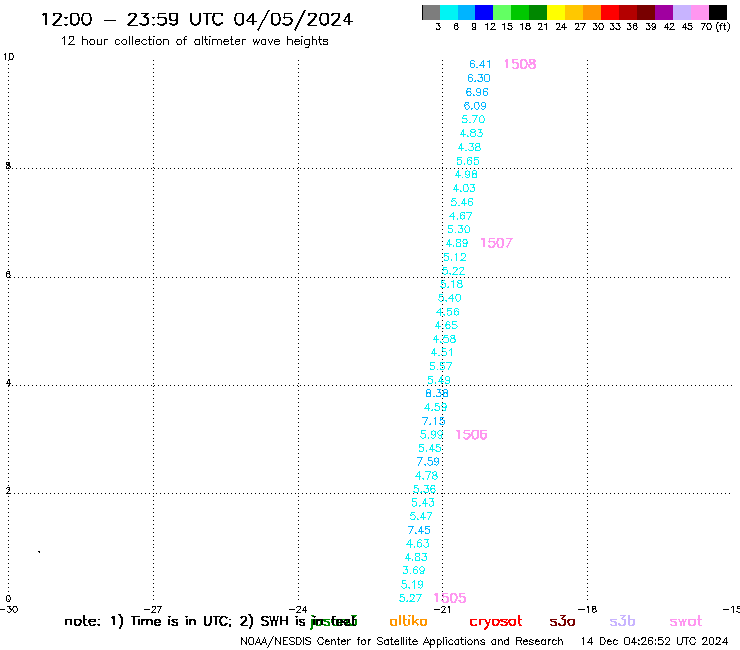Click the wave height reading 4.98
The image size is (740, 650).
click(466, 175)
